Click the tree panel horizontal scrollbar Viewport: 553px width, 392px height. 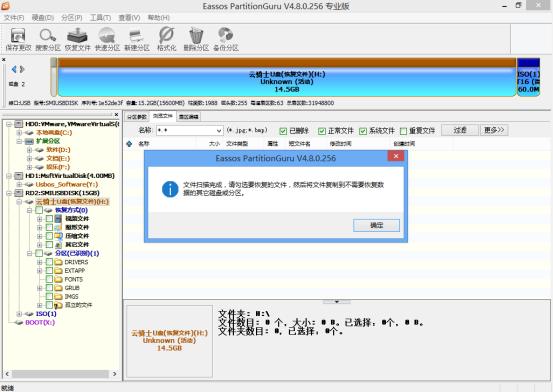pos(60,374)
